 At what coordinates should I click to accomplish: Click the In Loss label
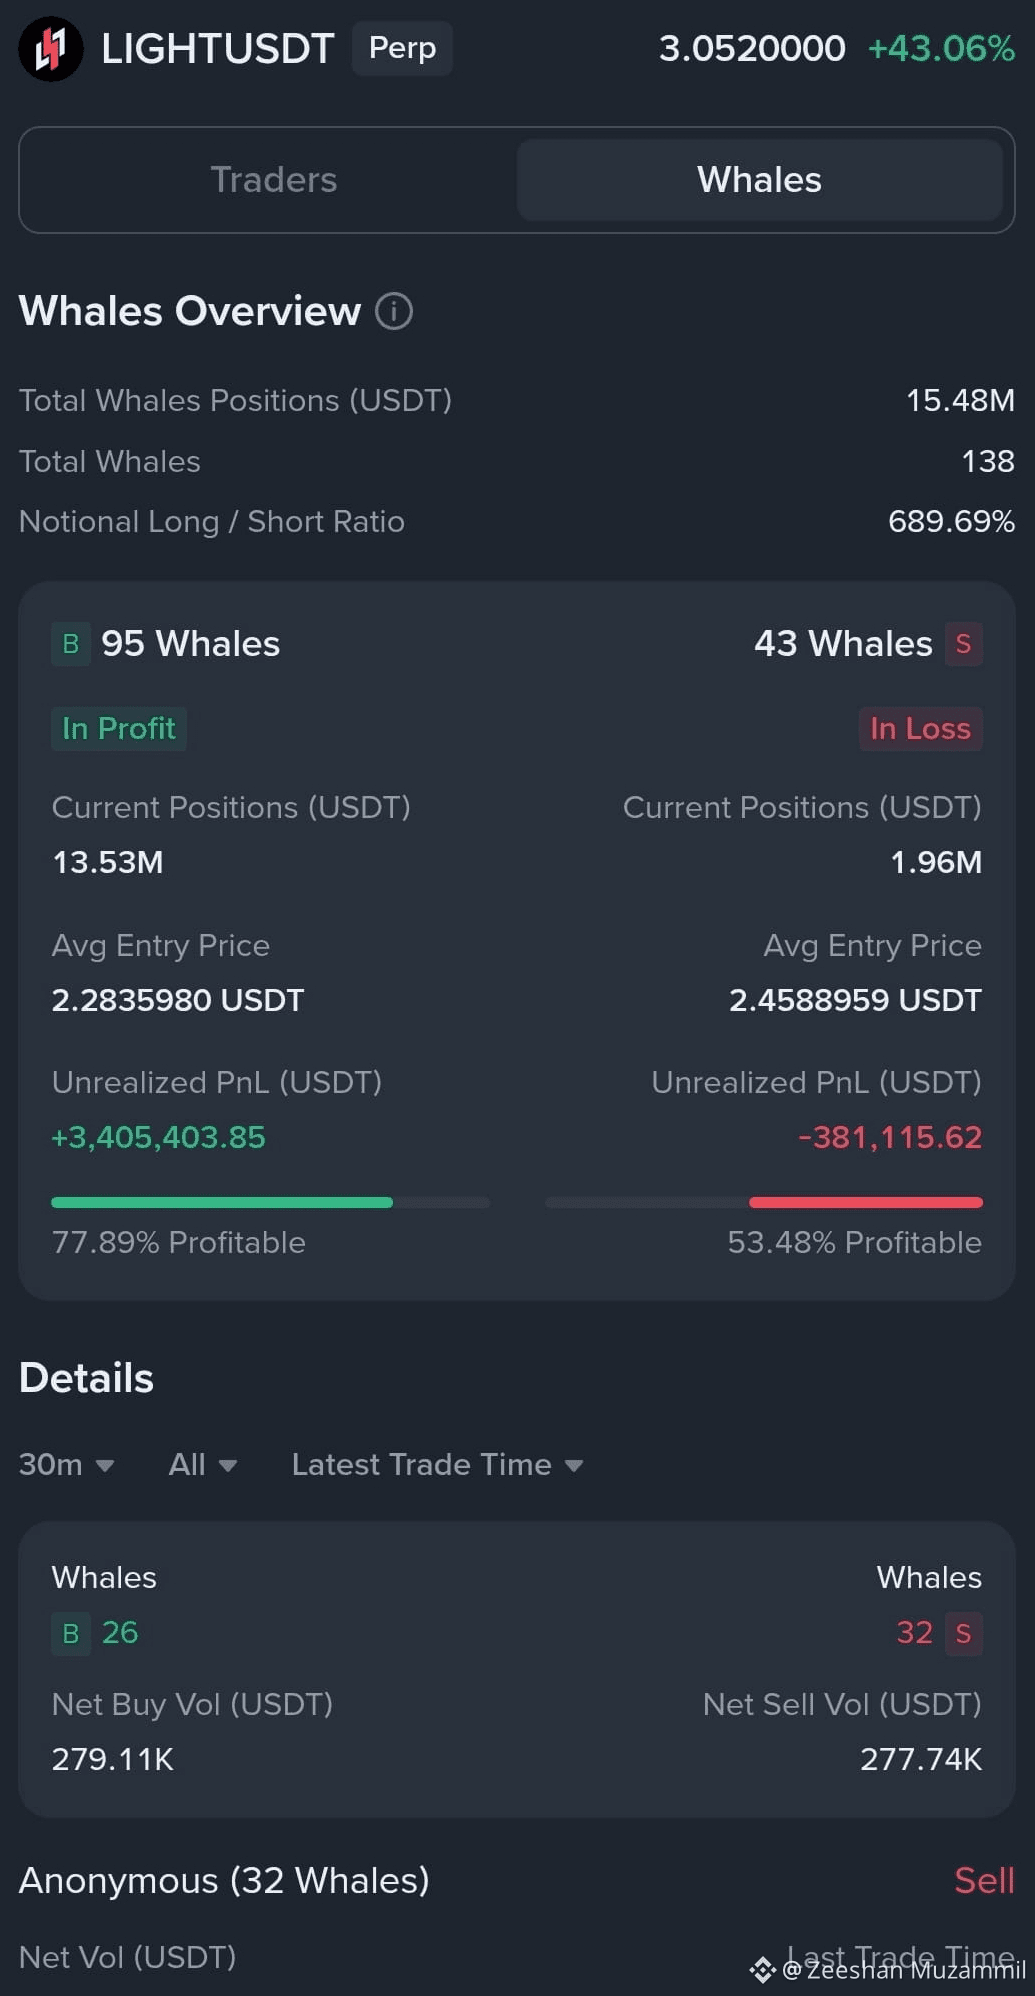[920, 729]
